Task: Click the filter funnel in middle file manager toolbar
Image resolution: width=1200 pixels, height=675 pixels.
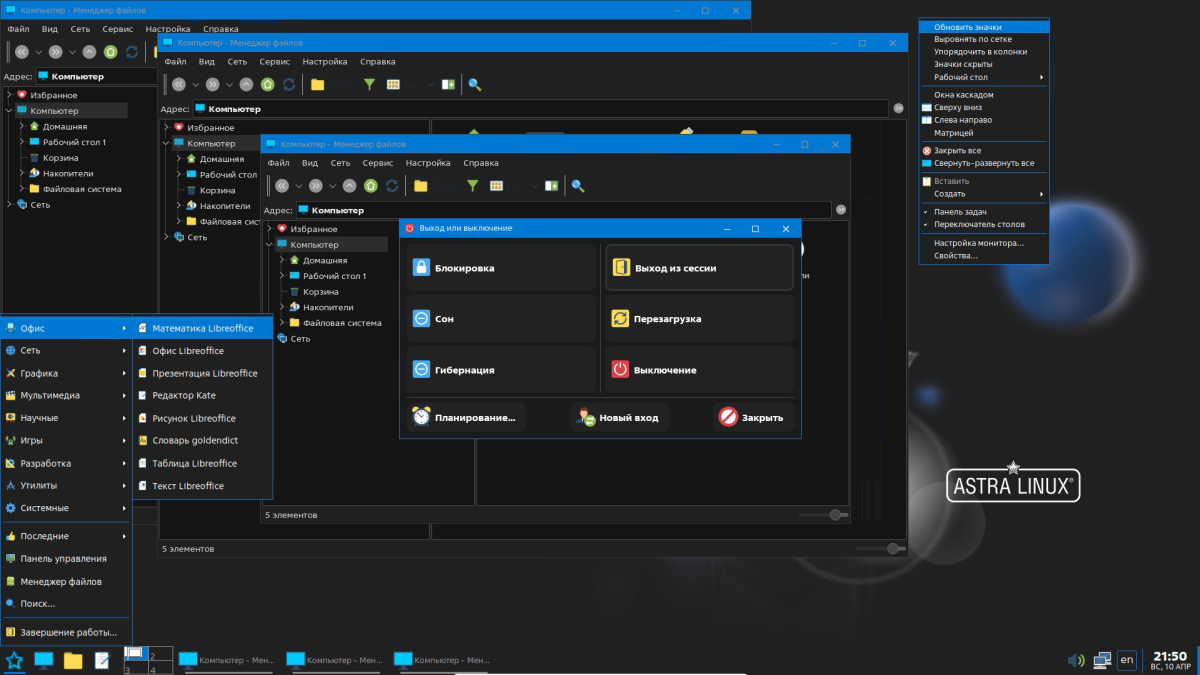Action: 370,85
